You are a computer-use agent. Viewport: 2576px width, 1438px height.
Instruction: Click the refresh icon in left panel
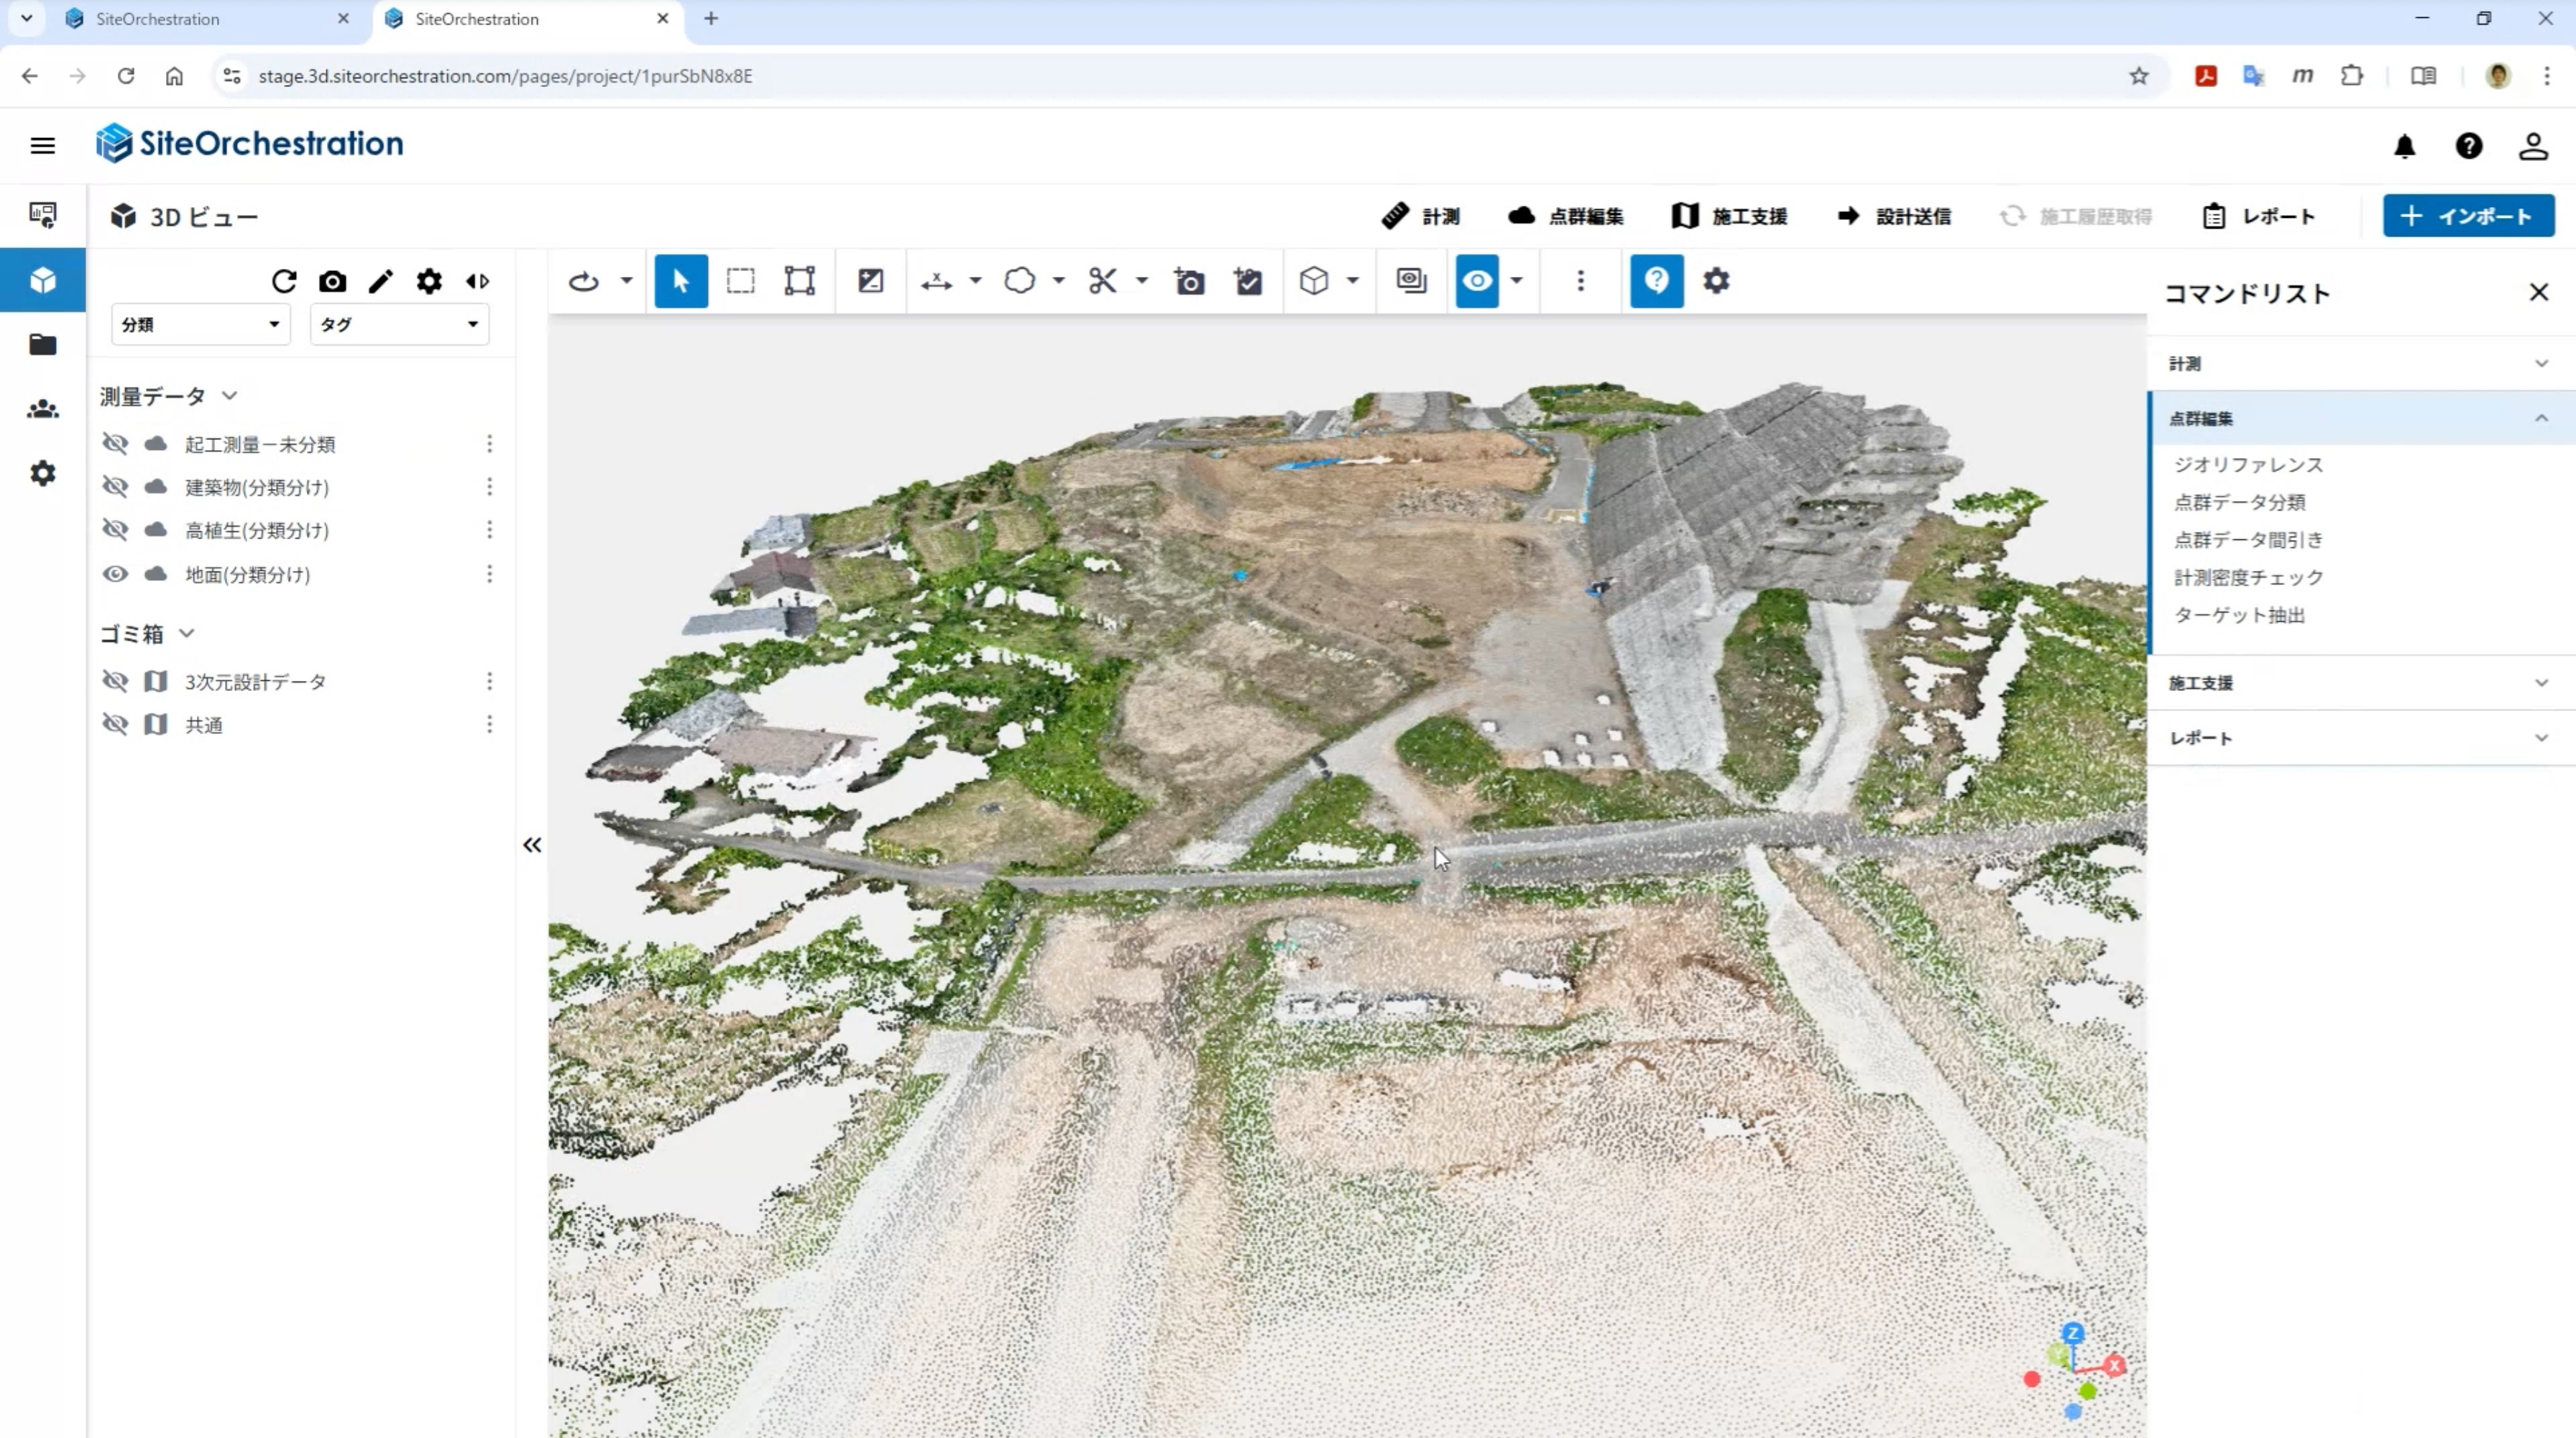(284, 282)
